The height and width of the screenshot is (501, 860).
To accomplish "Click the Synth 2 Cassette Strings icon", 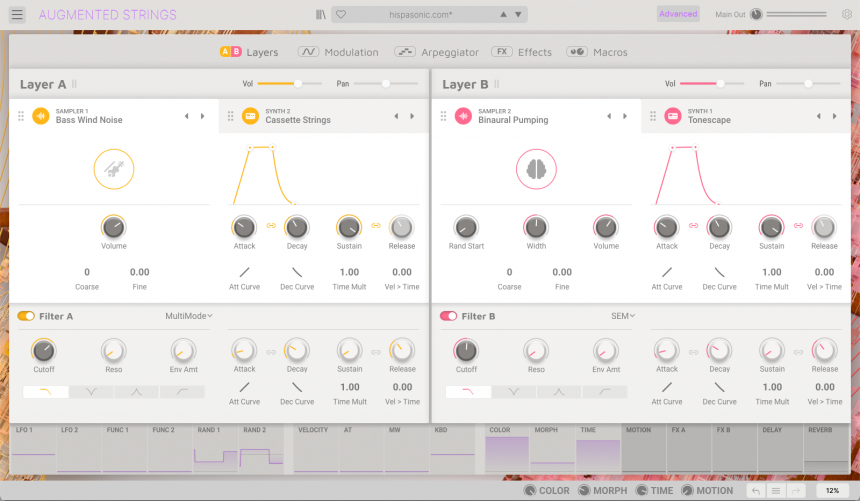I will (251, 116).
